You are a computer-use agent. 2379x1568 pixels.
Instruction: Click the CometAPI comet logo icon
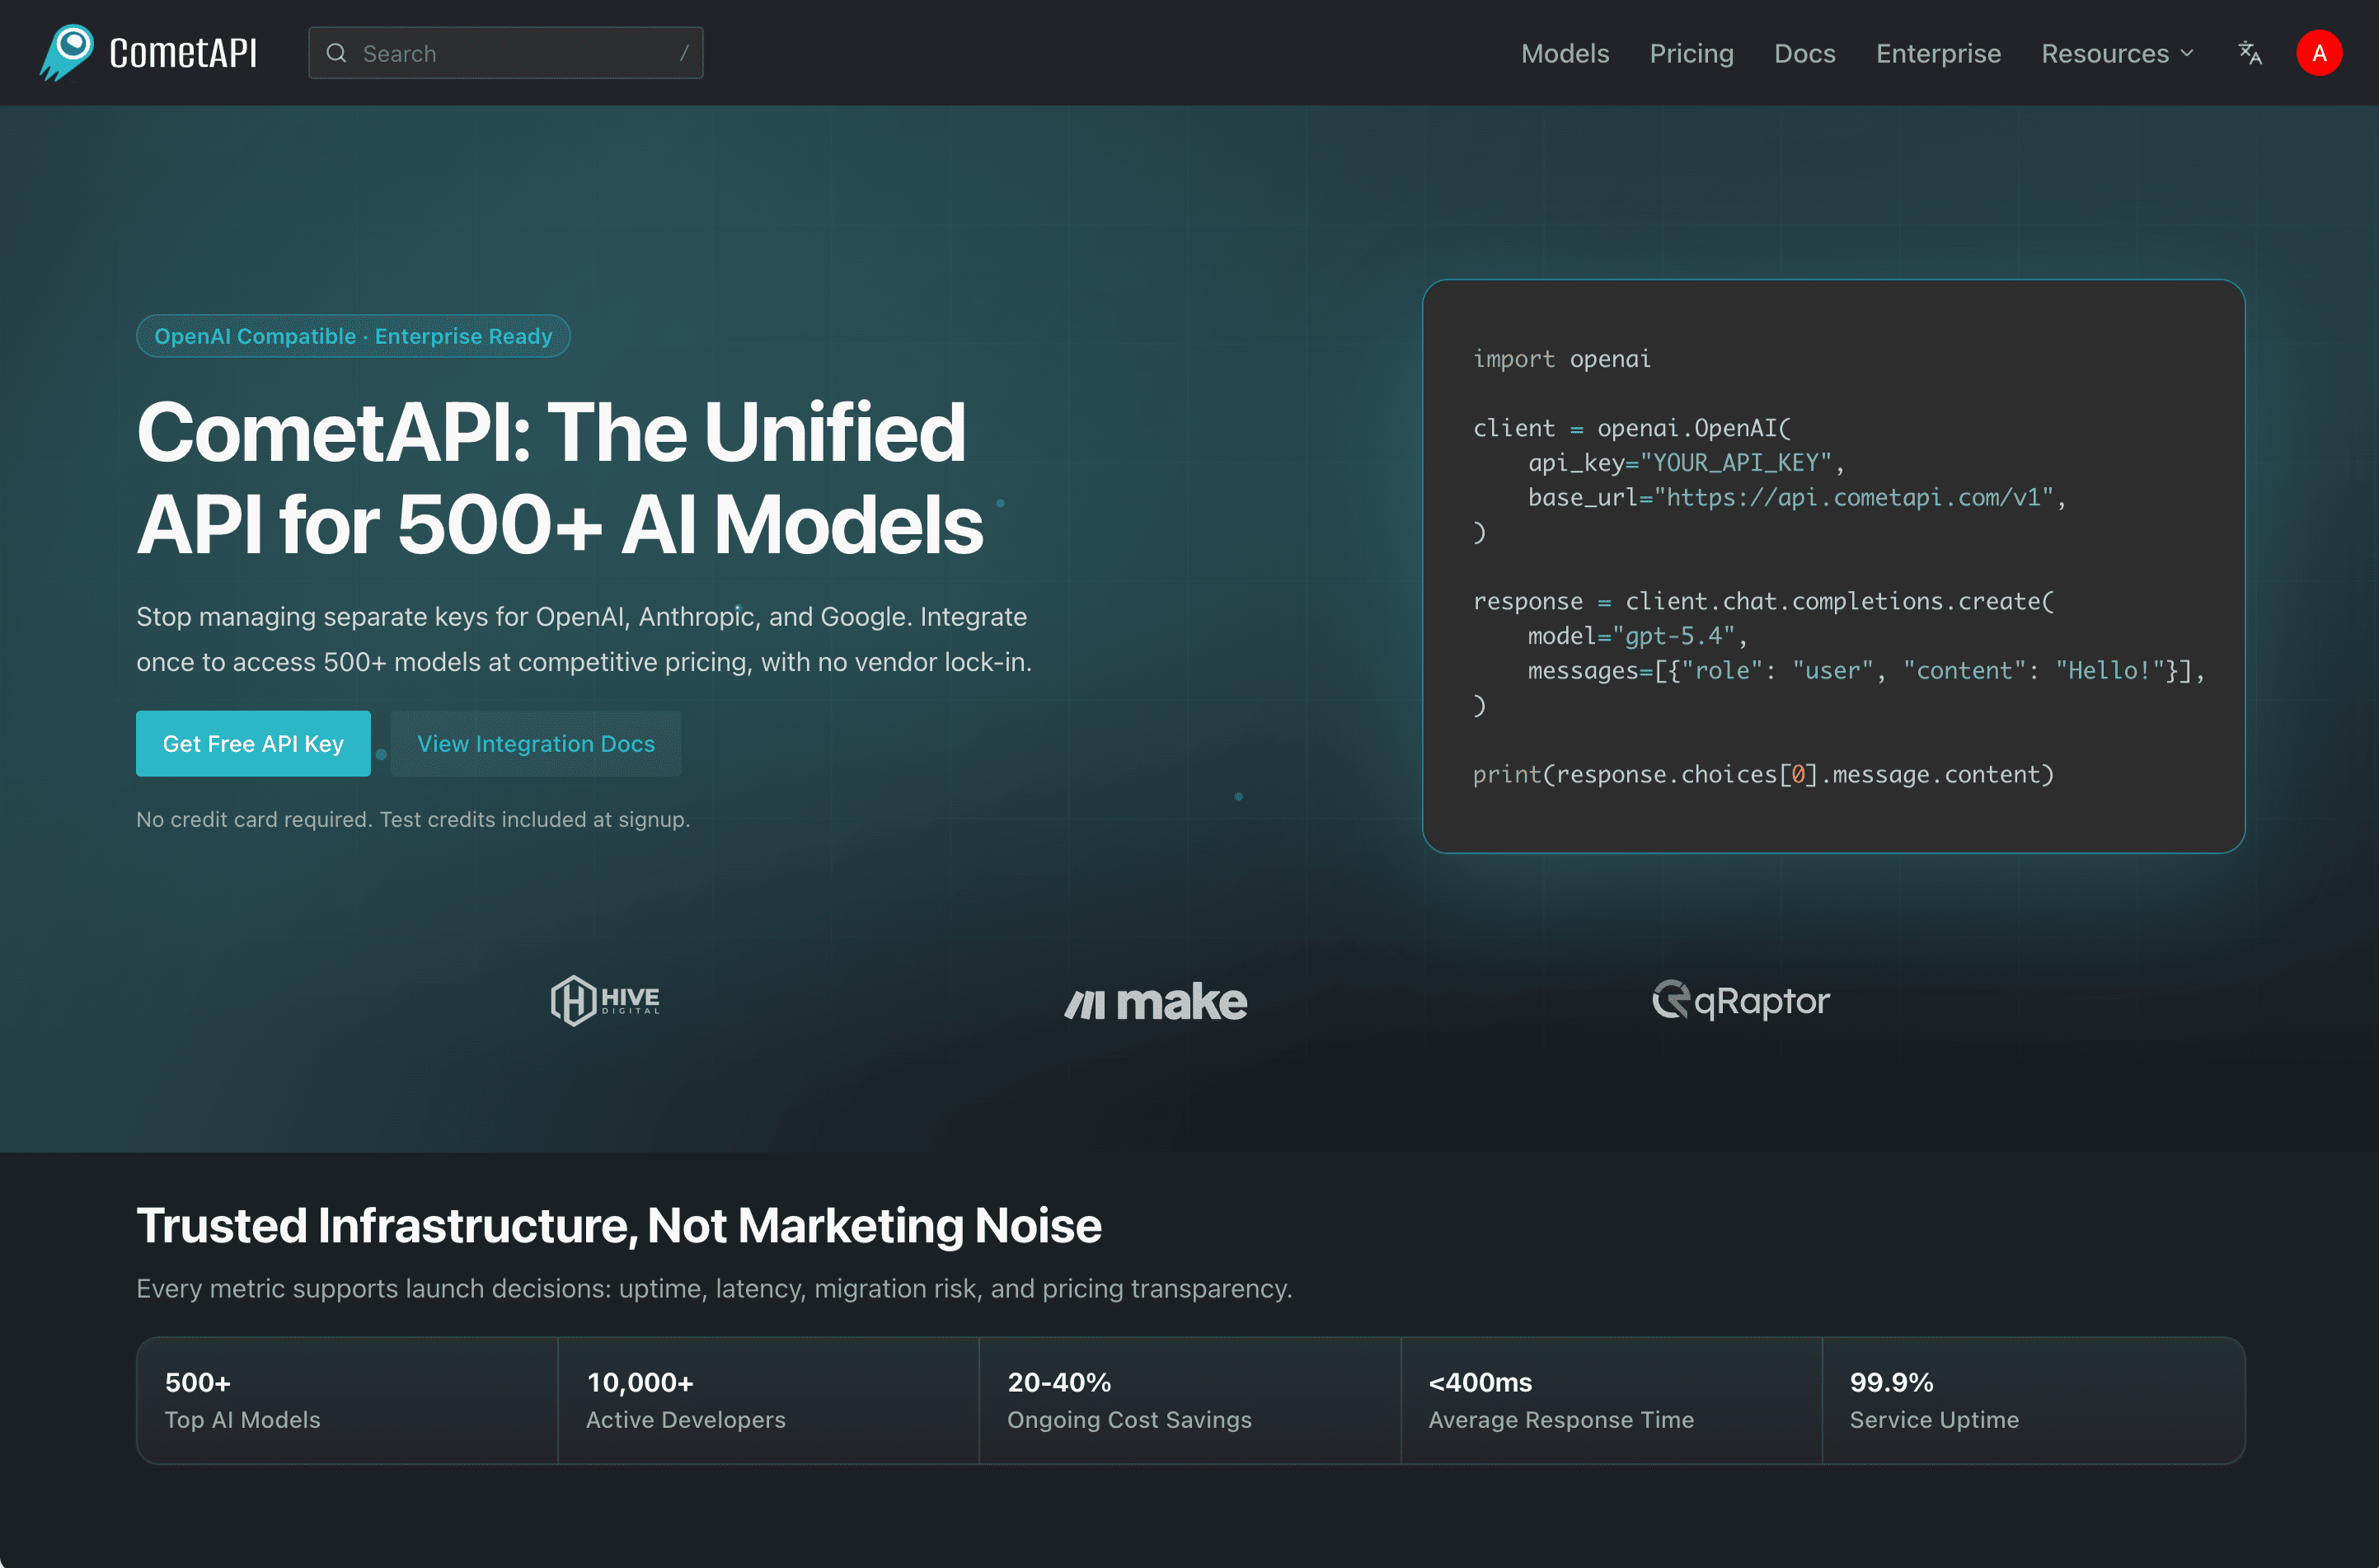(x=67, y=53)
